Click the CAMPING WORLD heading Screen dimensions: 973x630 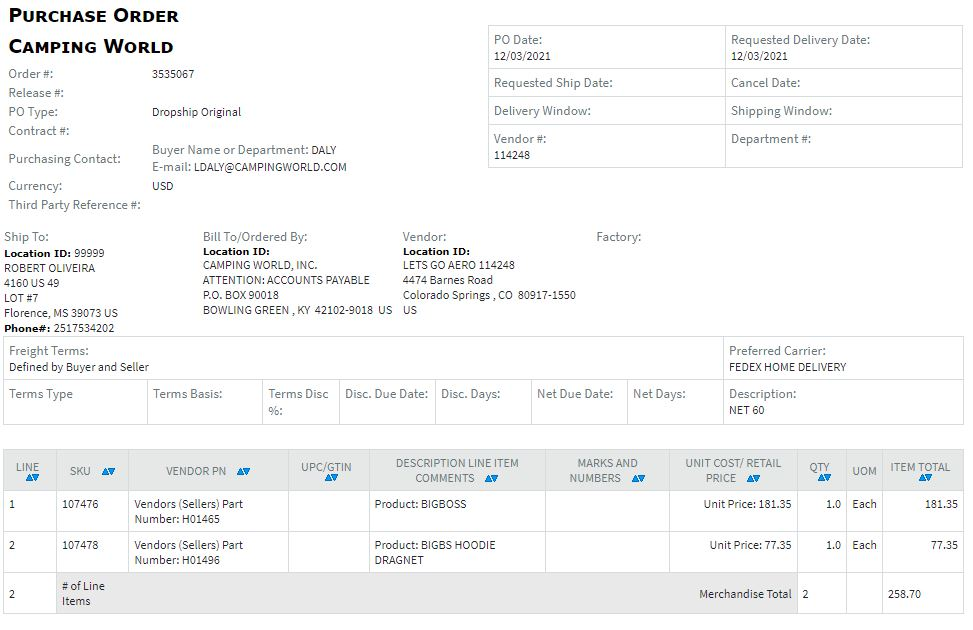click(91, 47)
